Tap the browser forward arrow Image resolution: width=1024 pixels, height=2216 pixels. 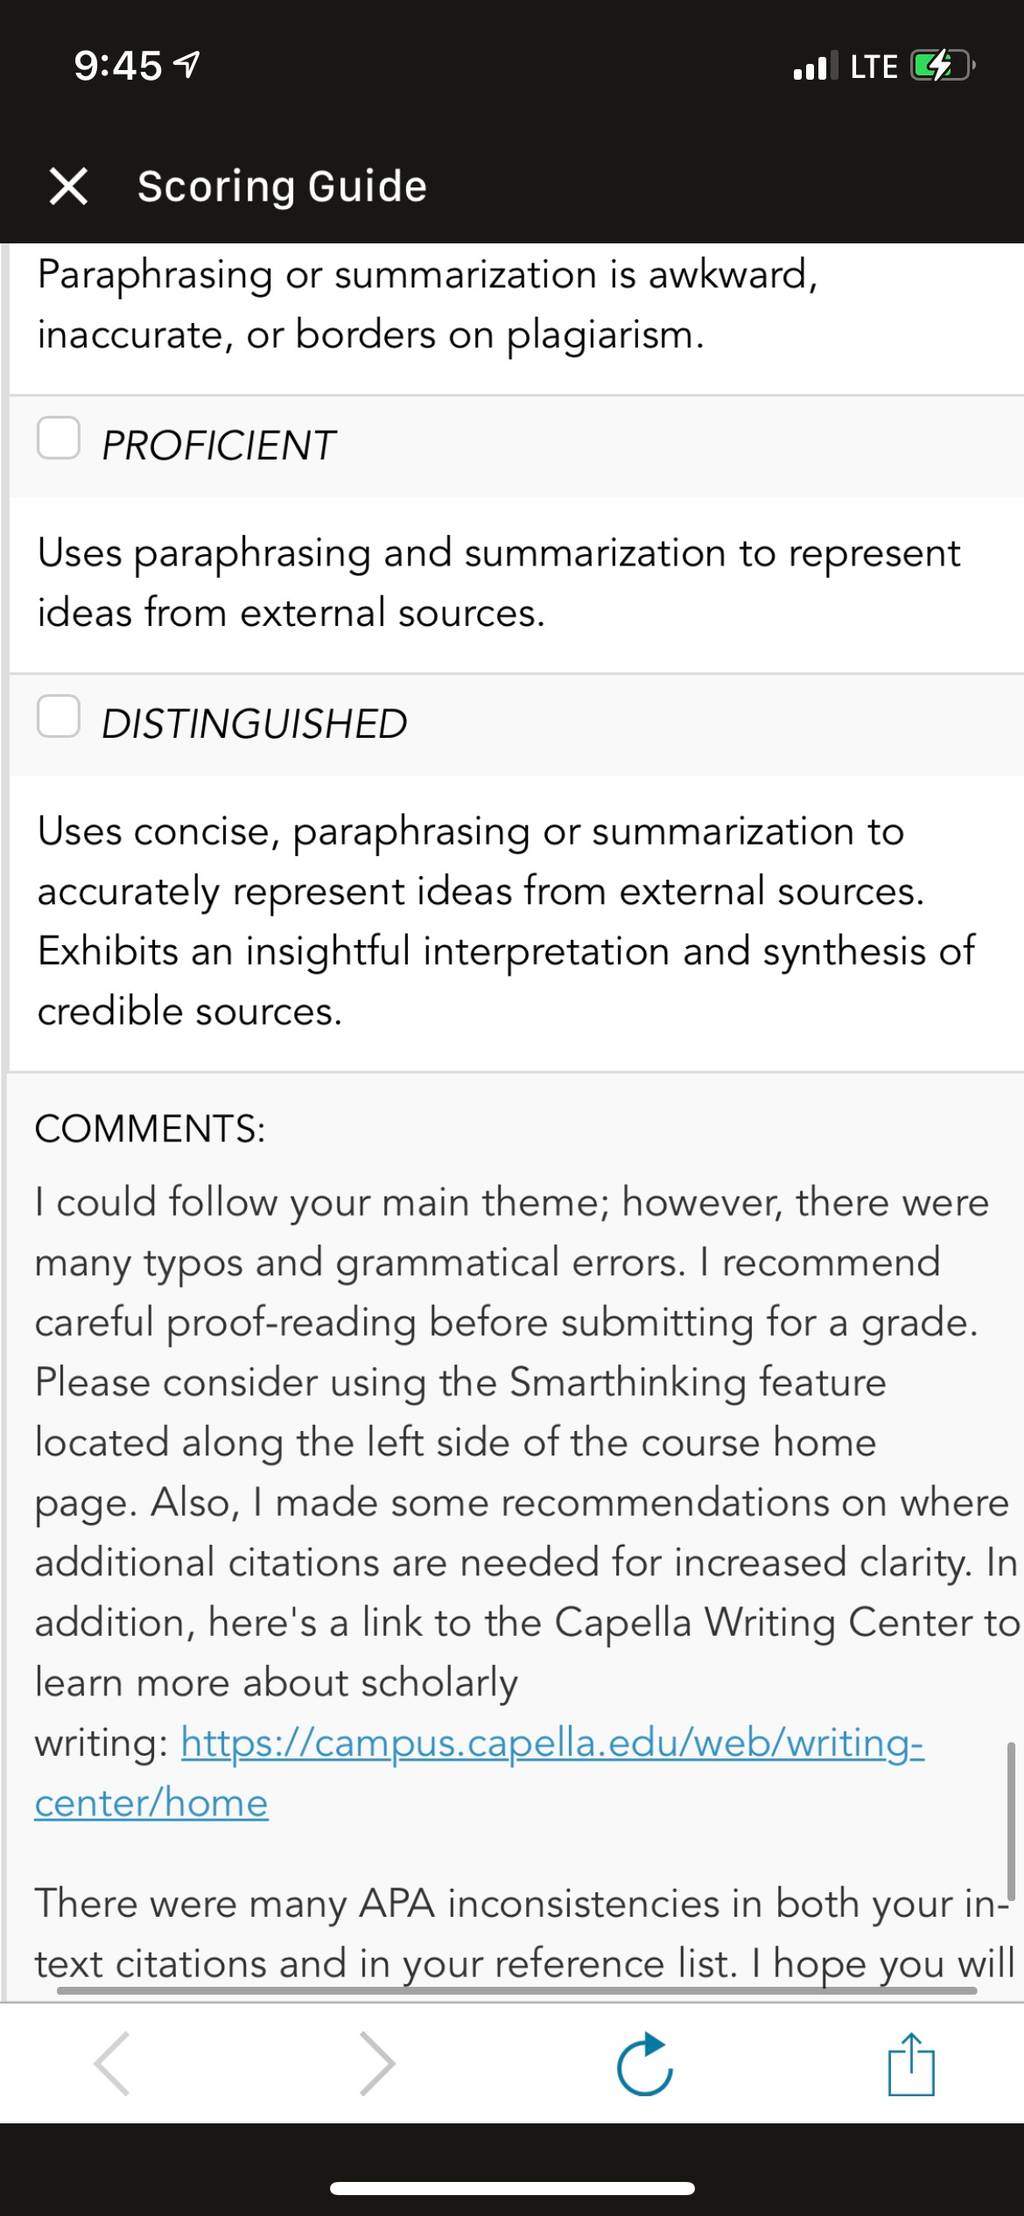point(378,2063)
